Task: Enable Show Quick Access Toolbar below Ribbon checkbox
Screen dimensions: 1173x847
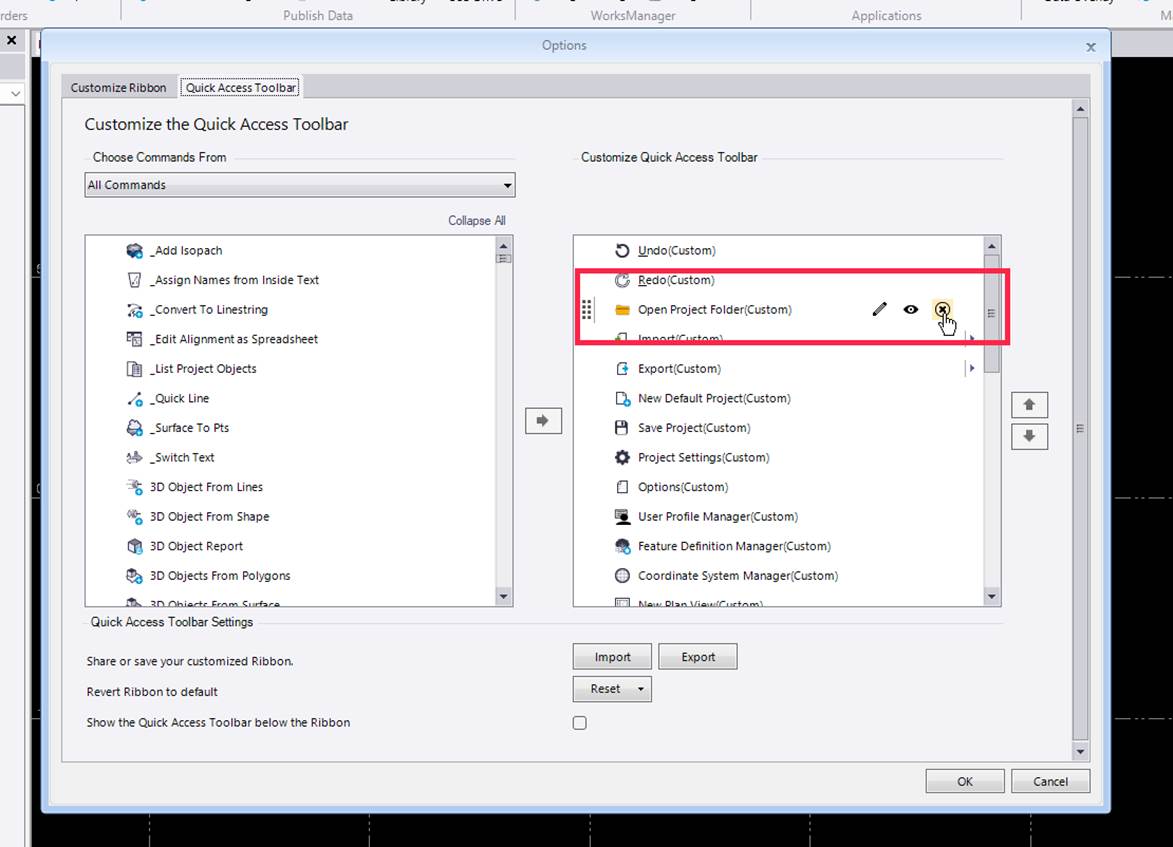Action: [x=580, y=723]
